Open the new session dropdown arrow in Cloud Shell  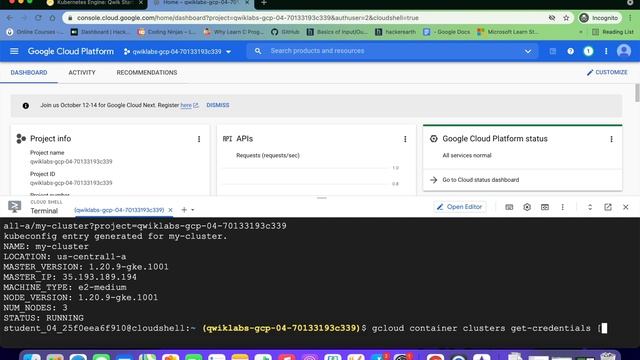(193, 210)
